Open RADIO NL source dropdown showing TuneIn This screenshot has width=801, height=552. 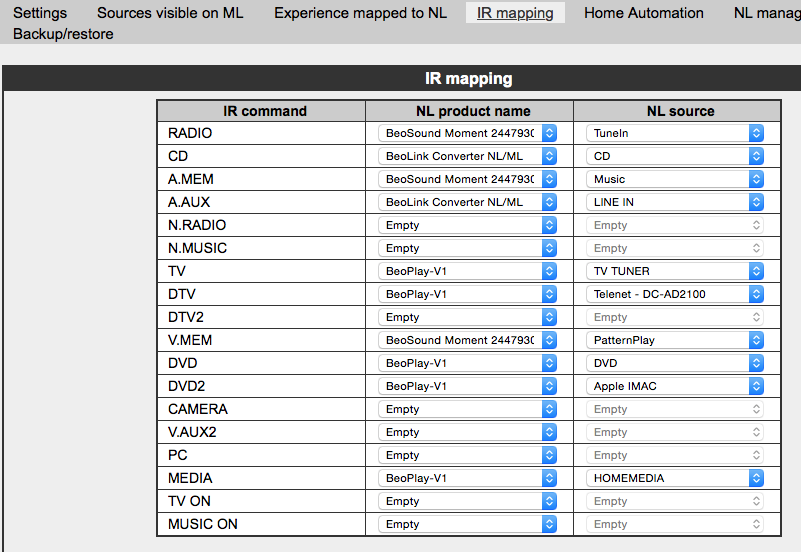675,133
